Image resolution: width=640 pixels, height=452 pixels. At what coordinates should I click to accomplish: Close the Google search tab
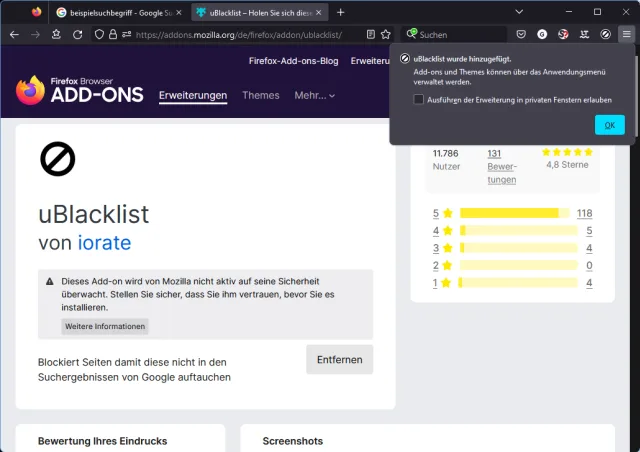(179, 13)
